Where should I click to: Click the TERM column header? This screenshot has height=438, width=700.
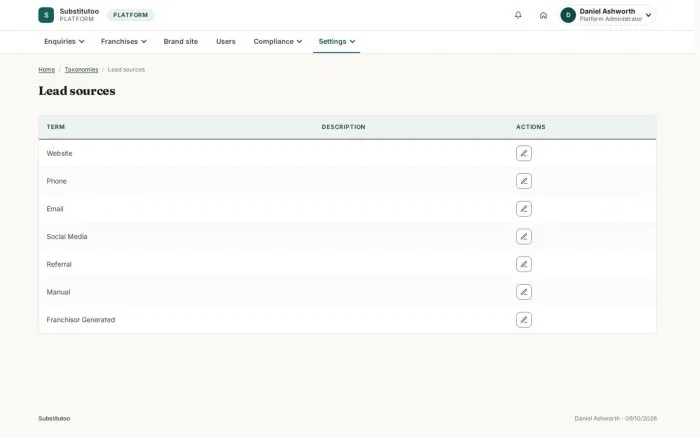[x=56, y=127]
